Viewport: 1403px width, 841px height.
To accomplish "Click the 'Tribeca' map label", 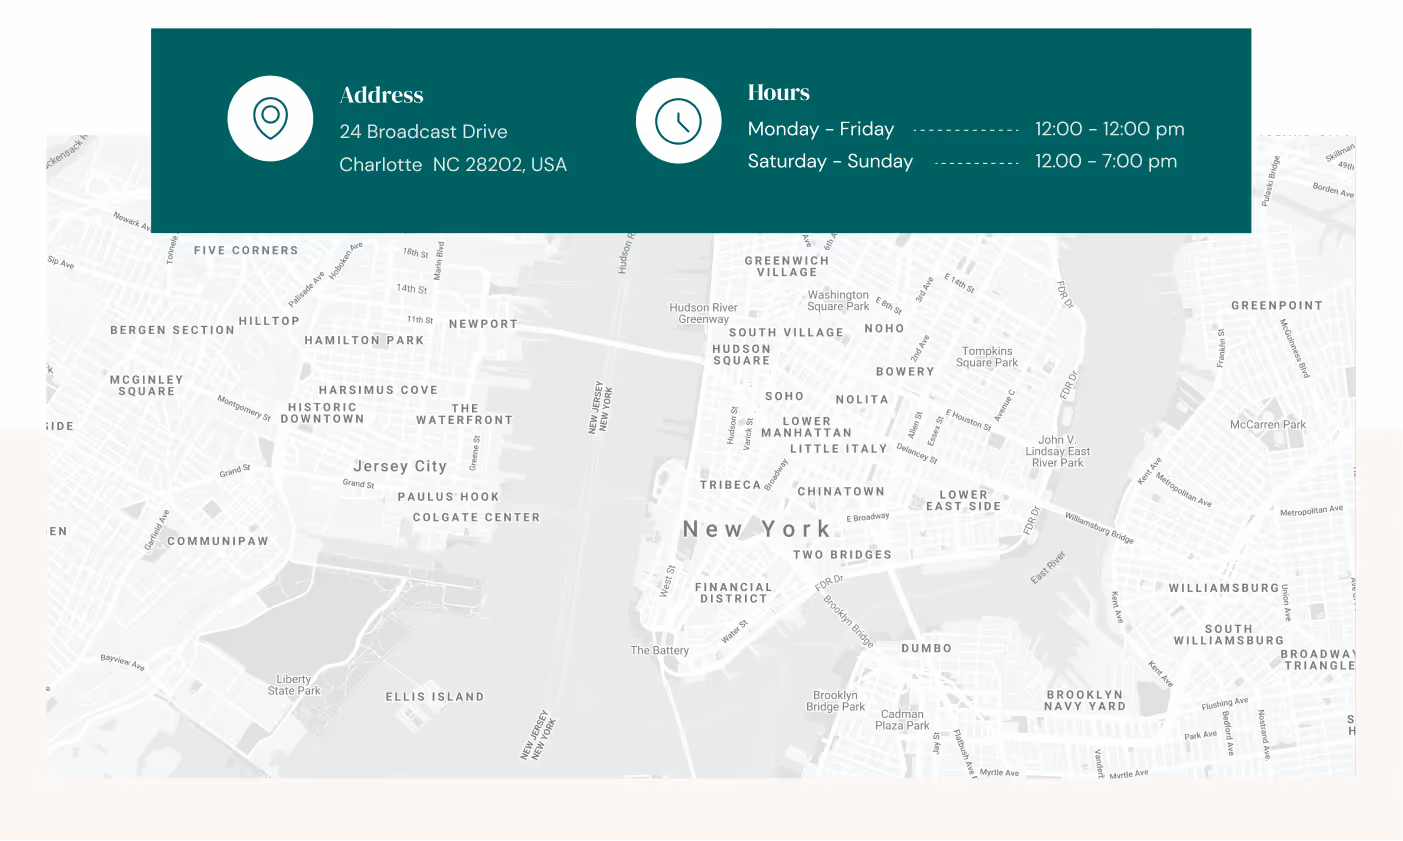I will pyautogui.click(x=730, y=485).
